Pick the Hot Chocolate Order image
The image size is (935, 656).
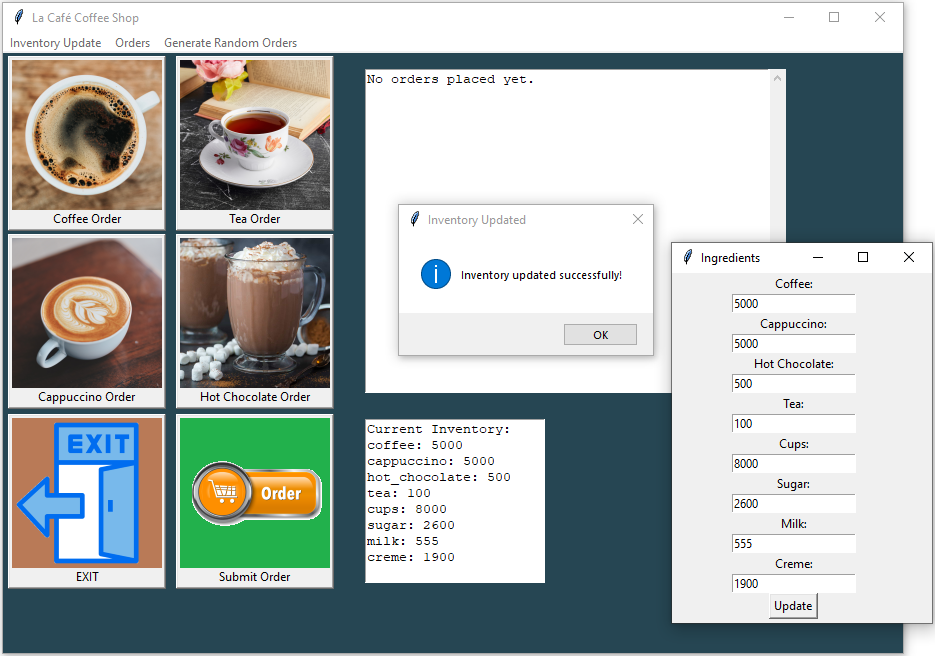(255, 313)
